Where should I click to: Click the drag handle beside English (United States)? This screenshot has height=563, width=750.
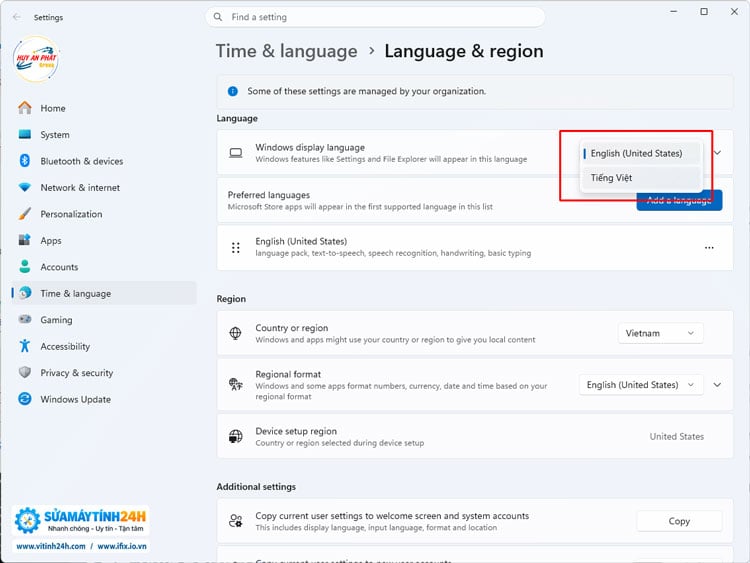coord(235,248)
